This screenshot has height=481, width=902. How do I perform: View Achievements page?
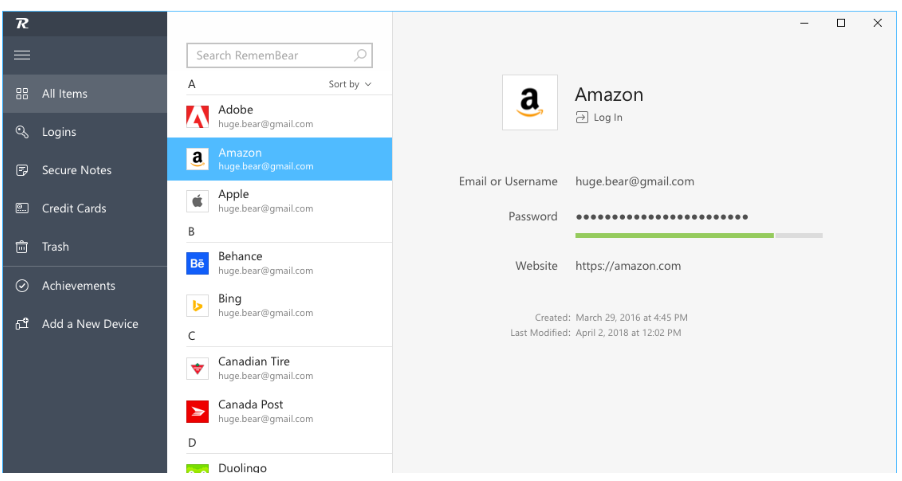pyautogui.click(x=78, y=286)
